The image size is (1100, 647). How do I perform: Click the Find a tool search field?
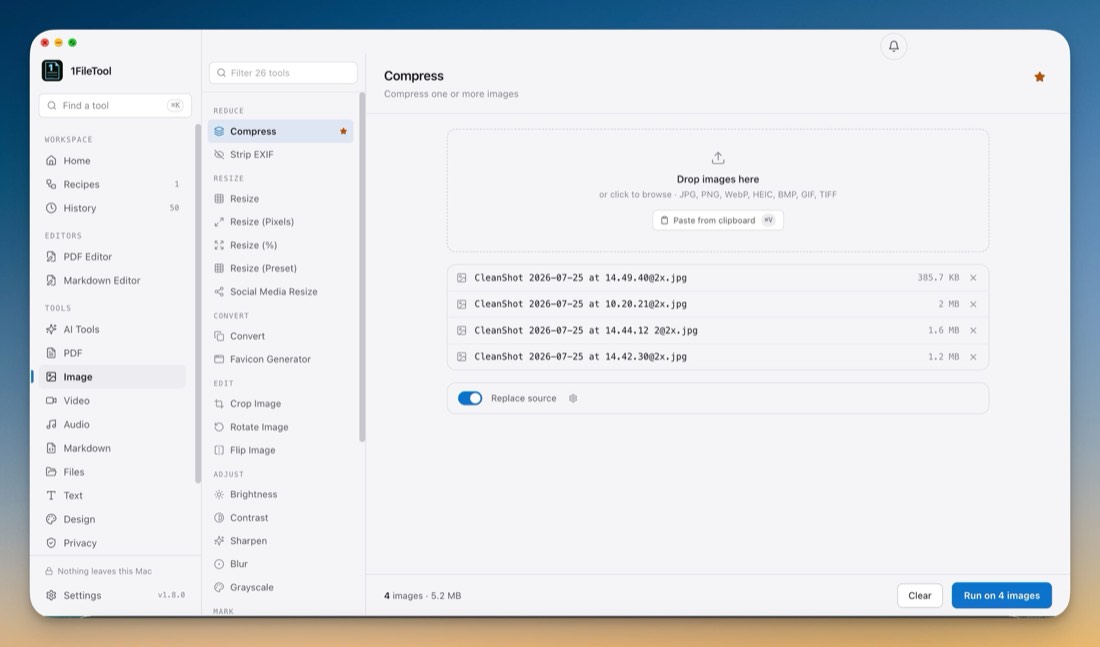click(x=115, y=105)
